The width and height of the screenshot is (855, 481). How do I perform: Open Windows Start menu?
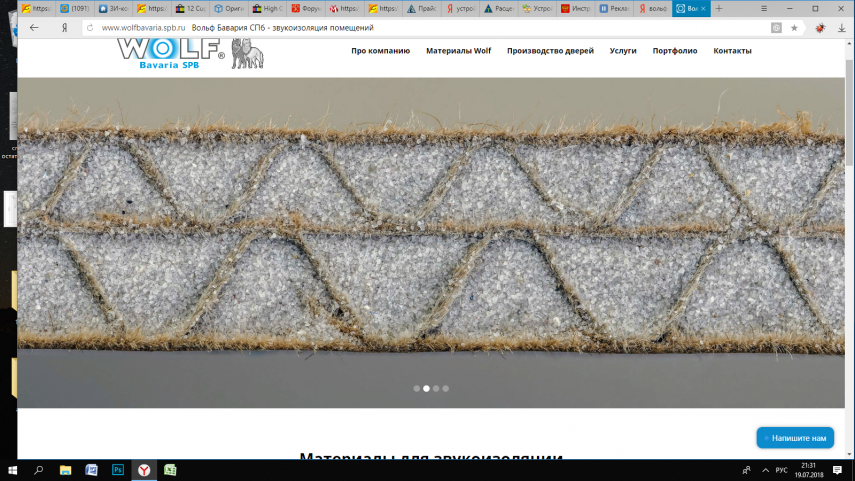tap(13, 469)
